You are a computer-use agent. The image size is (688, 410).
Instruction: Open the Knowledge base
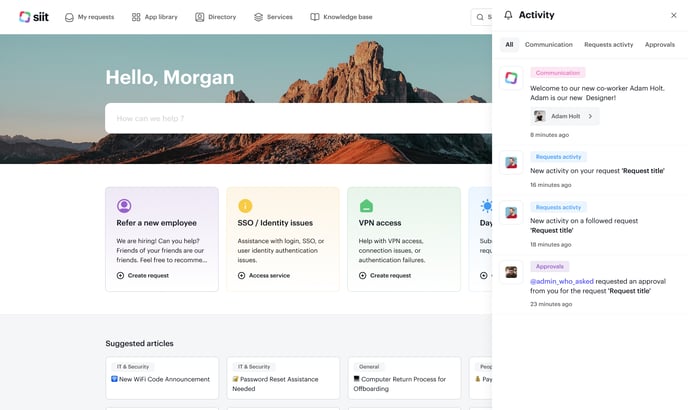pos(341,17)
